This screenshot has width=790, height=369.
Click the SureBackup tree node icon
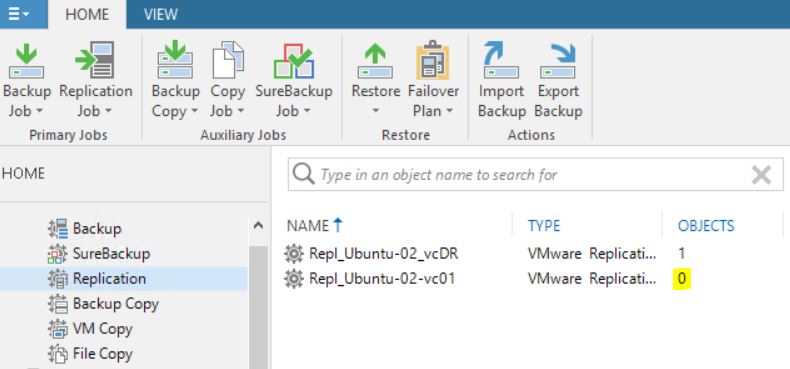pyautogui.click(x=57, y=254)
